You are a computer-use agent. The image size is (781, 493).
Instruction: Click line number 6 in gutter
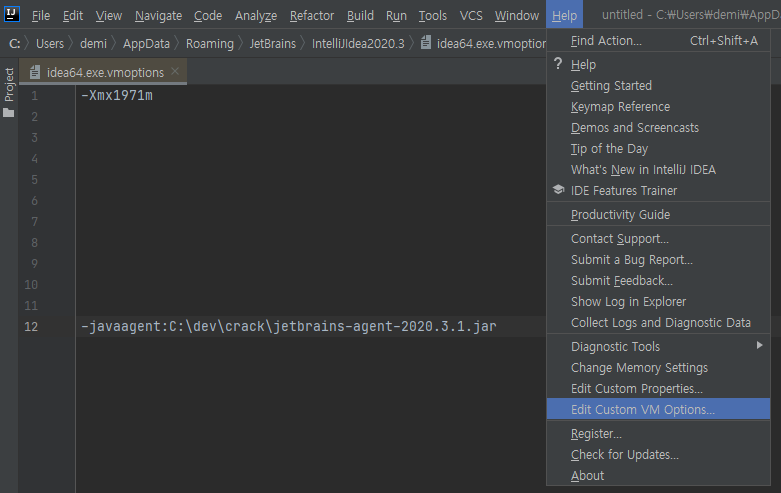(x=34, y=200)
